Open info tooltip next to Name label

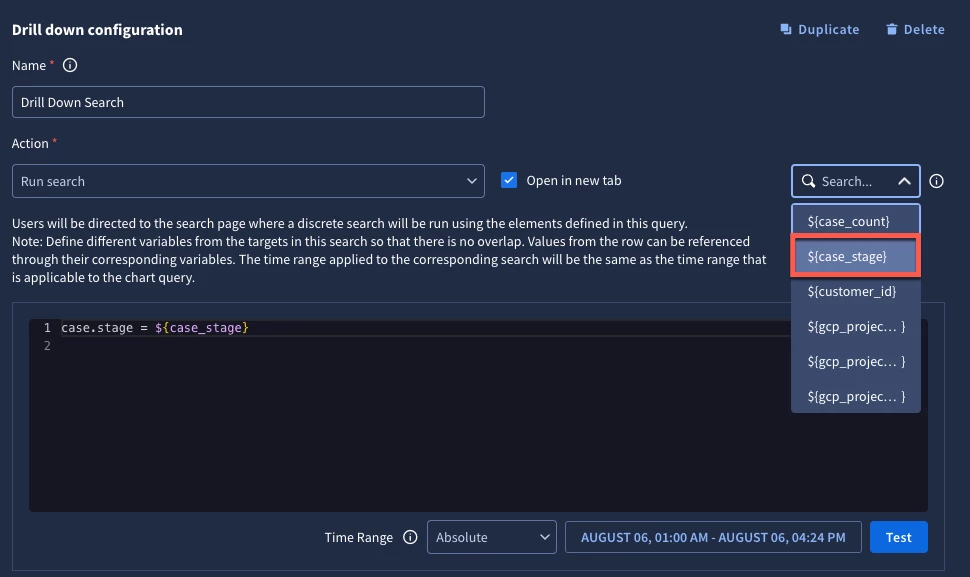pos(70,65)
